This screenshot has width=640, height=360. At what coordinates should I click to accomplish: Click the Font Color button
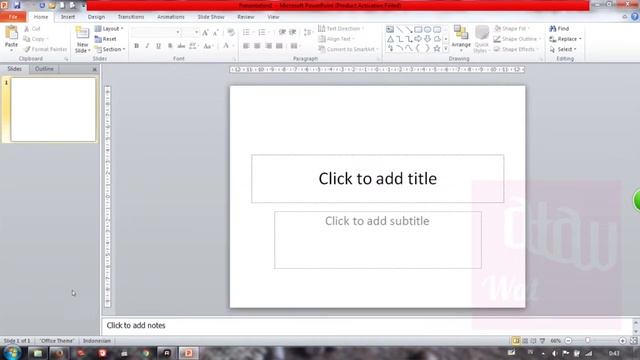(x=226, y=46)
